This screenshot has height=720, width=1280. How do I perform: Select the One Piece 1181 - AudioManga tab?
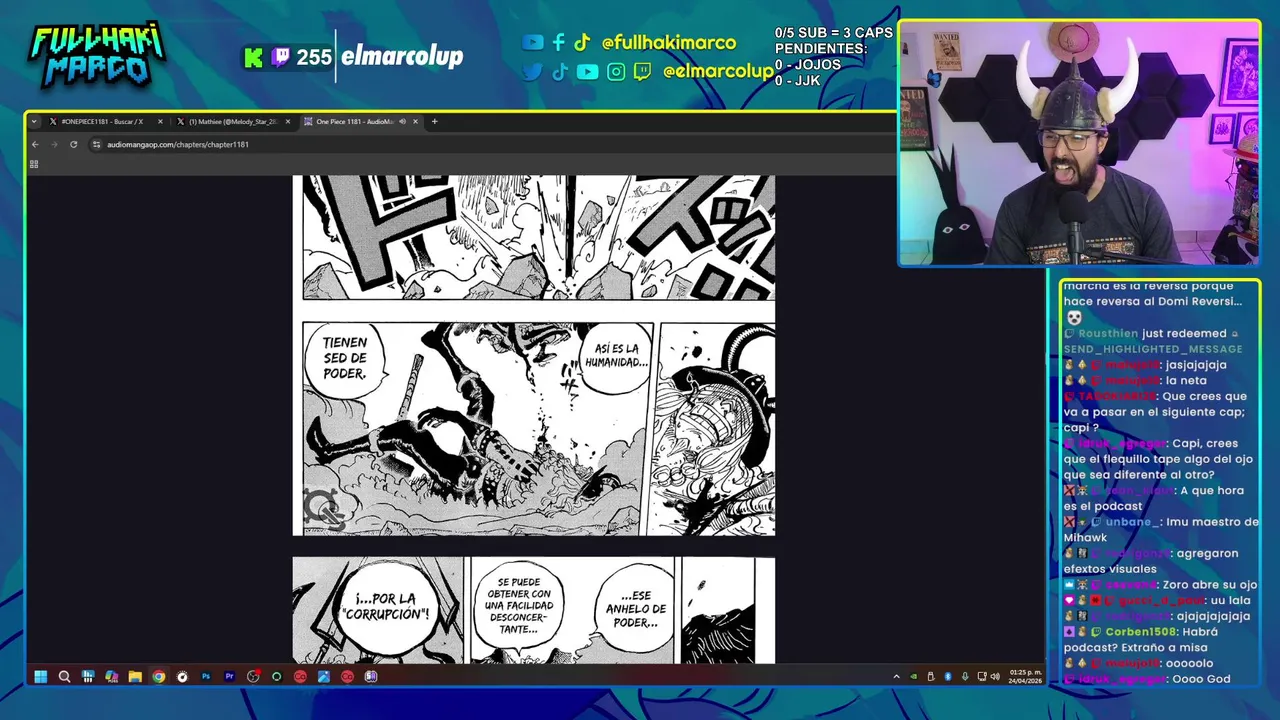tap(360, 122)
